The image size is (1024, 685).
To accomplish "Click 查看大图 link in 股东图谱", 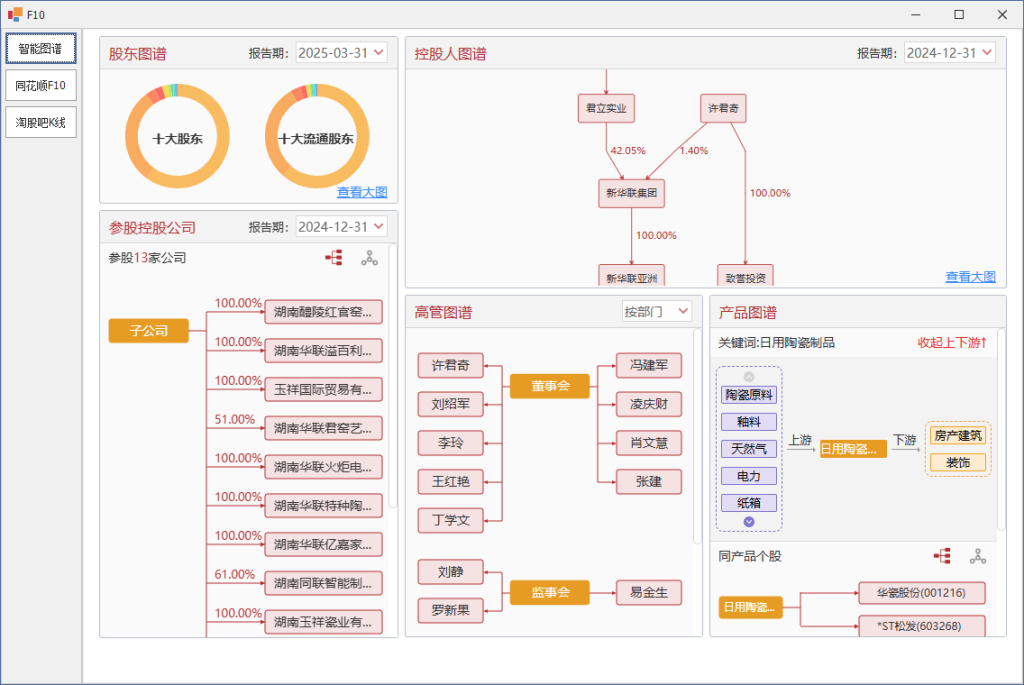I will tap(362, 192).
